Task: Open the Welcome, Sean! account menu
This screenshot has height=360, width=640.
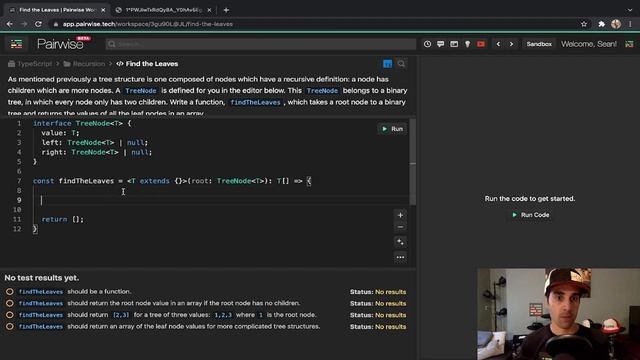Action: [589, 44]
